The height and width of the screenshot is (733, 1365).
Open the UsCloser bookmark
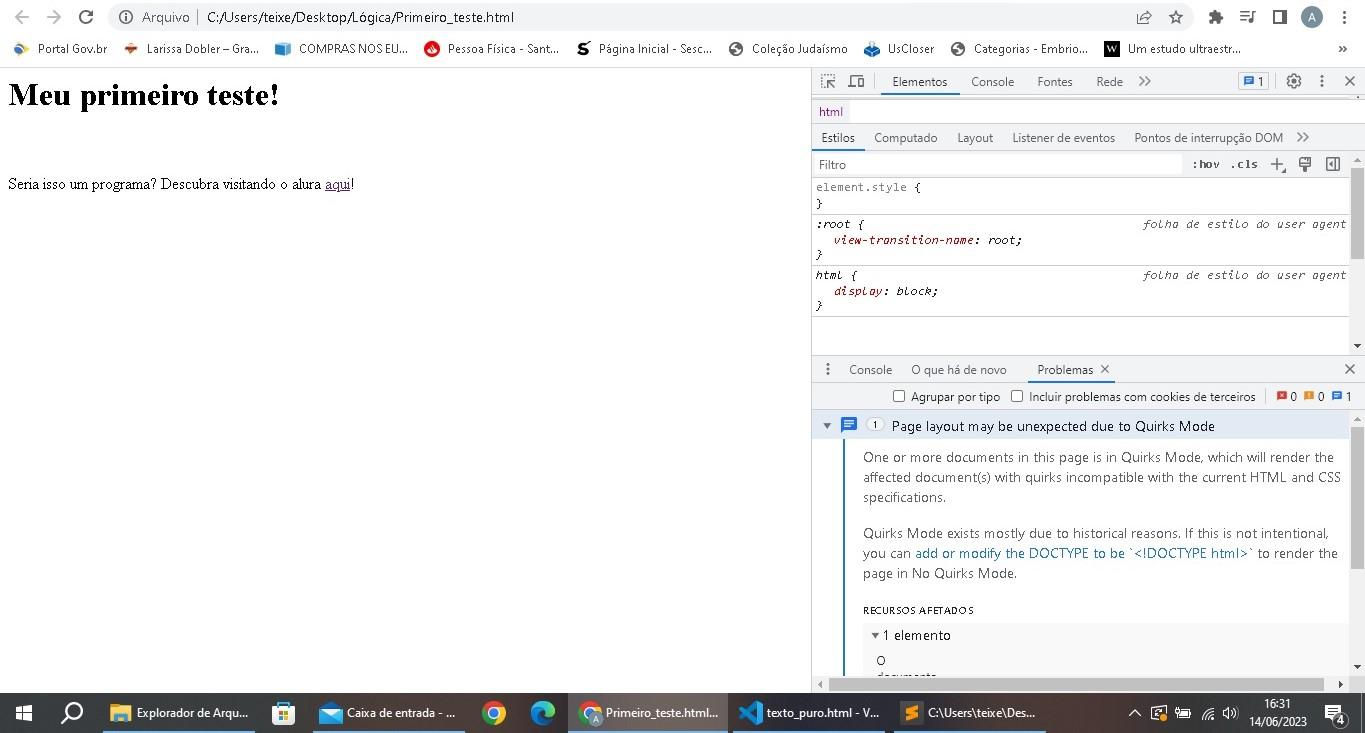(898, 48)
